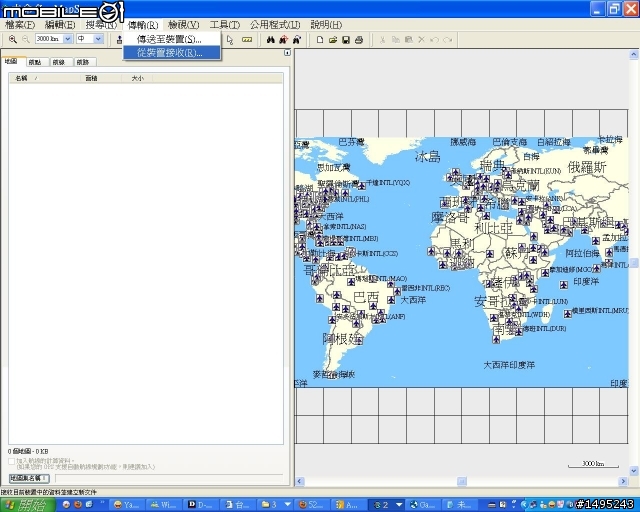Viewport: 640px width, 512px height.
Task: Expand hidden system tray icons arrow
Action: [524, 505]
